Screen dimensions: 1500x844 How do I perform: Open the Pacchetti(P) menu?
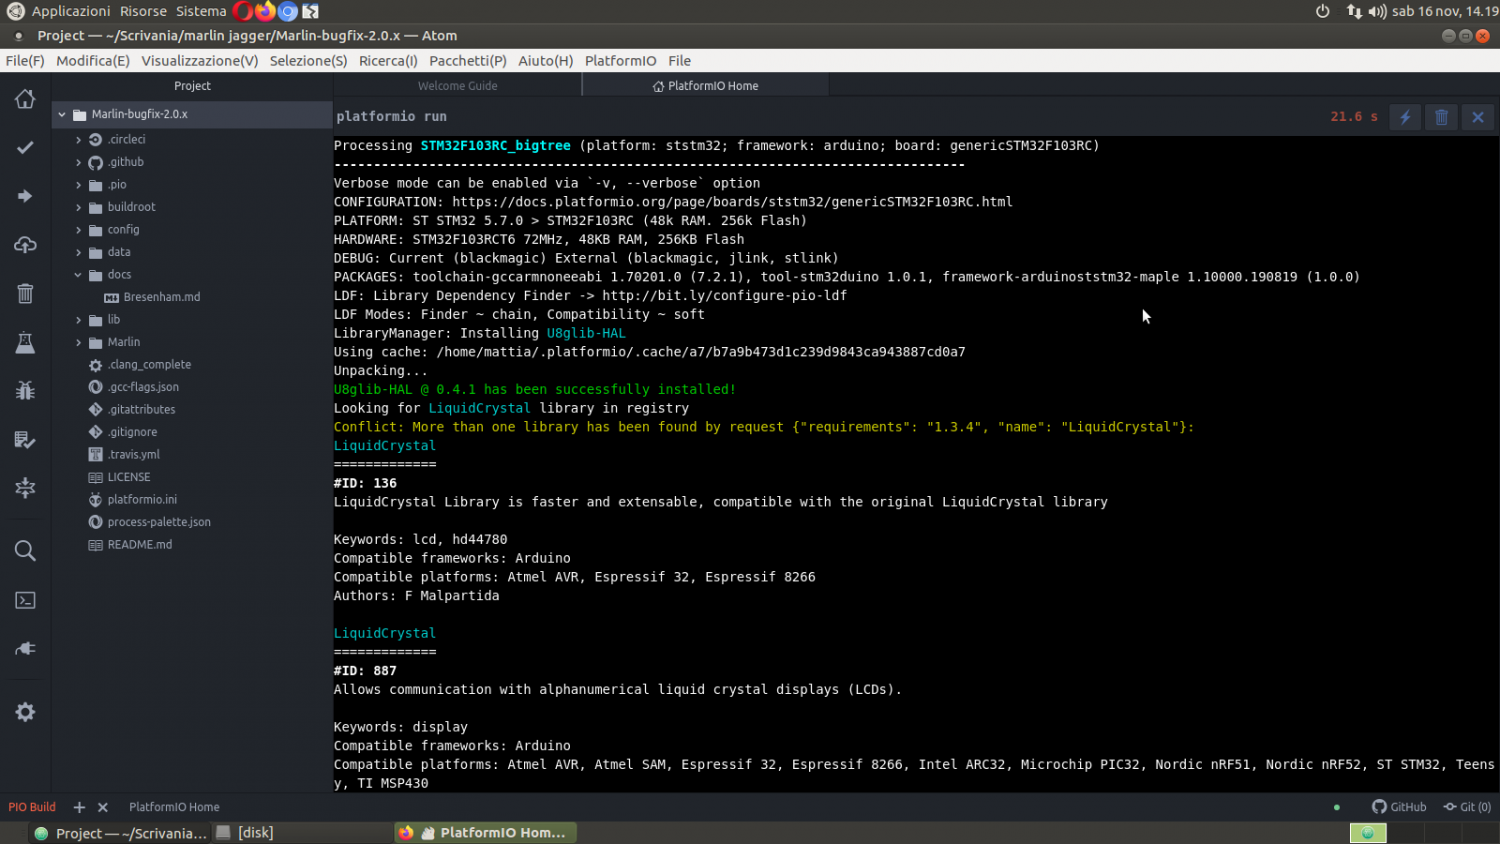(x=468, y=61)
